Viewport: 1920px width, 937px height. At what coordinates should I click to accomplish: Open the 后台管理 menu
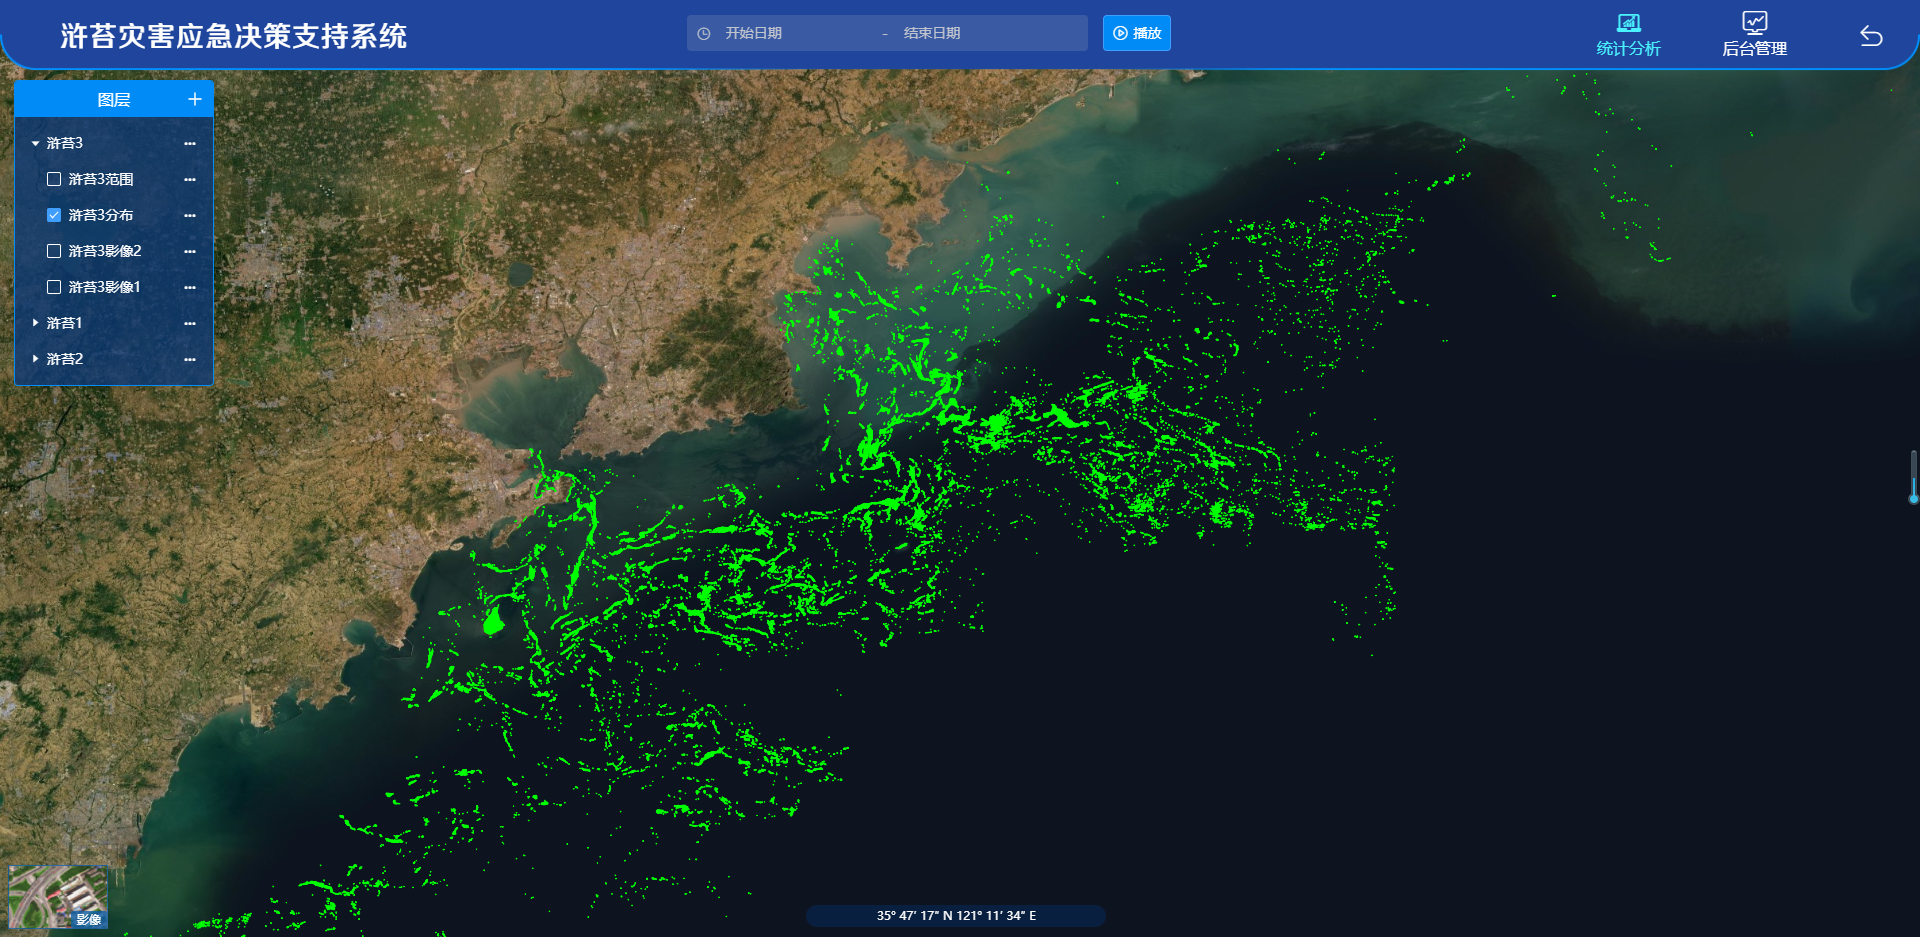tap(1754, 35)
